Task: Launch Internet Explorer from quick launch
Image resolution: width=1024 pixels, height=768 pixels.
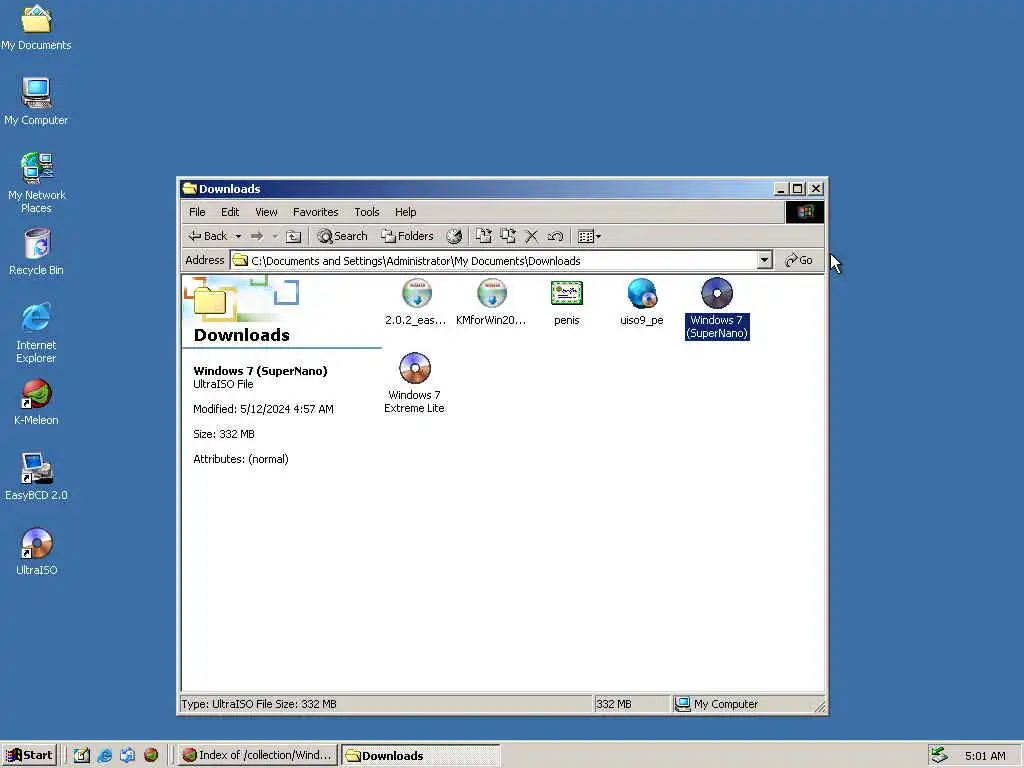Action: (104, 755)
